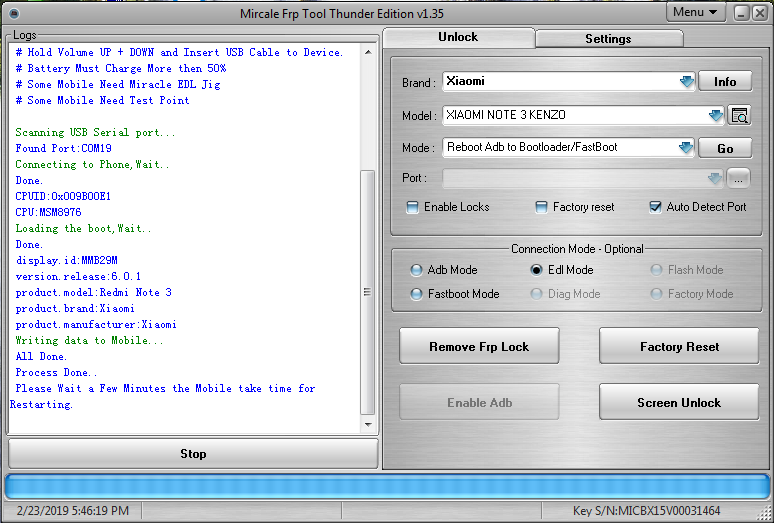Click the Go button
Viewport: 774px width, 523px height.
(x=725, y=148)
